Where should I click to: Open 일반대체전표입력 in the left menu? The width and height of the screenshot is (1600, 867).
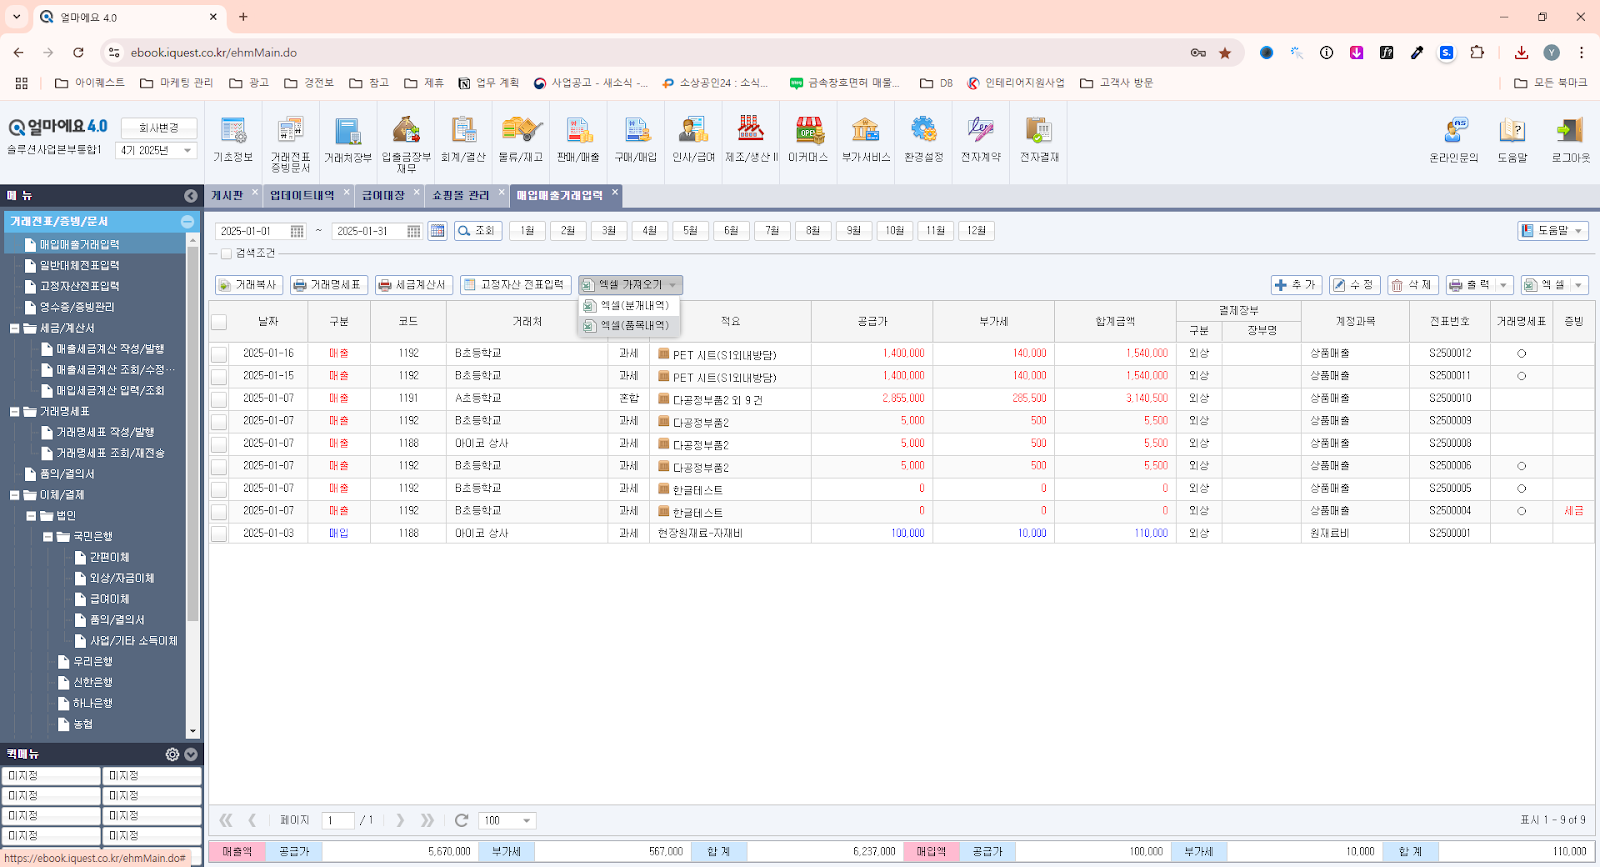click(79, 266)
